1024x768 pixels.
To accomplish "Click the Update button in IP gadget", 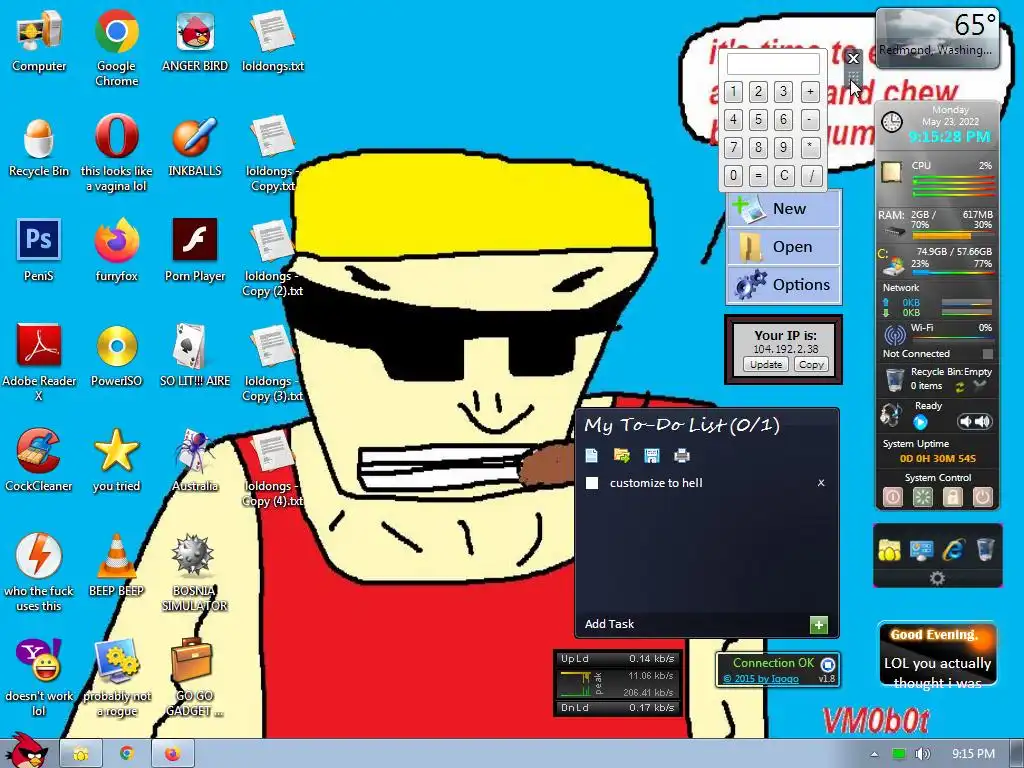I will pyautogui.click(x=765, y=364).
